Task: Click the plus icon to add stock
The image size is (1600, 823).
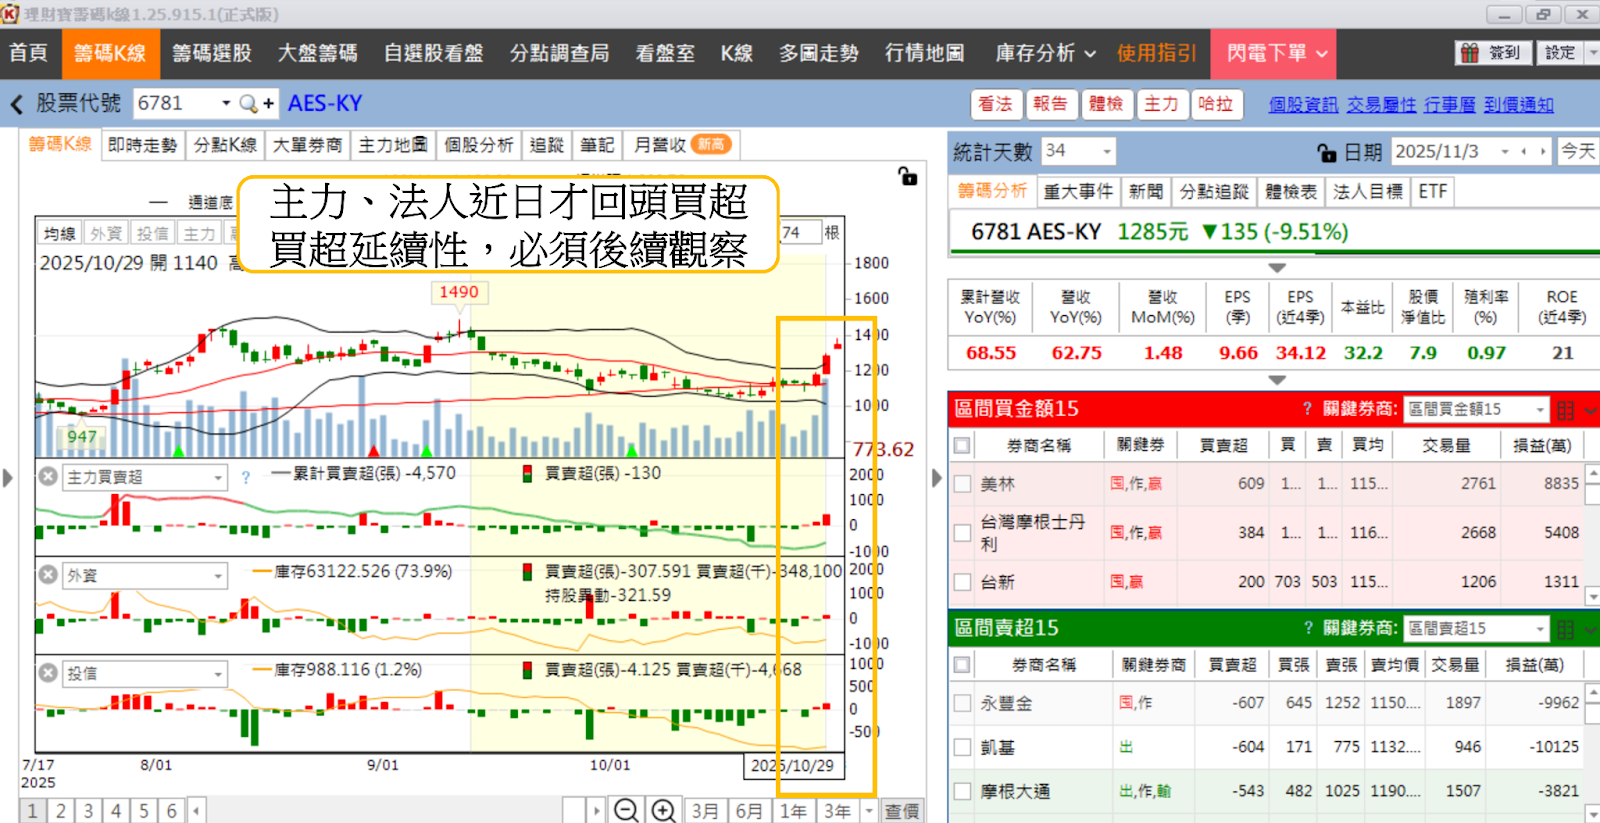Action: 269,103
